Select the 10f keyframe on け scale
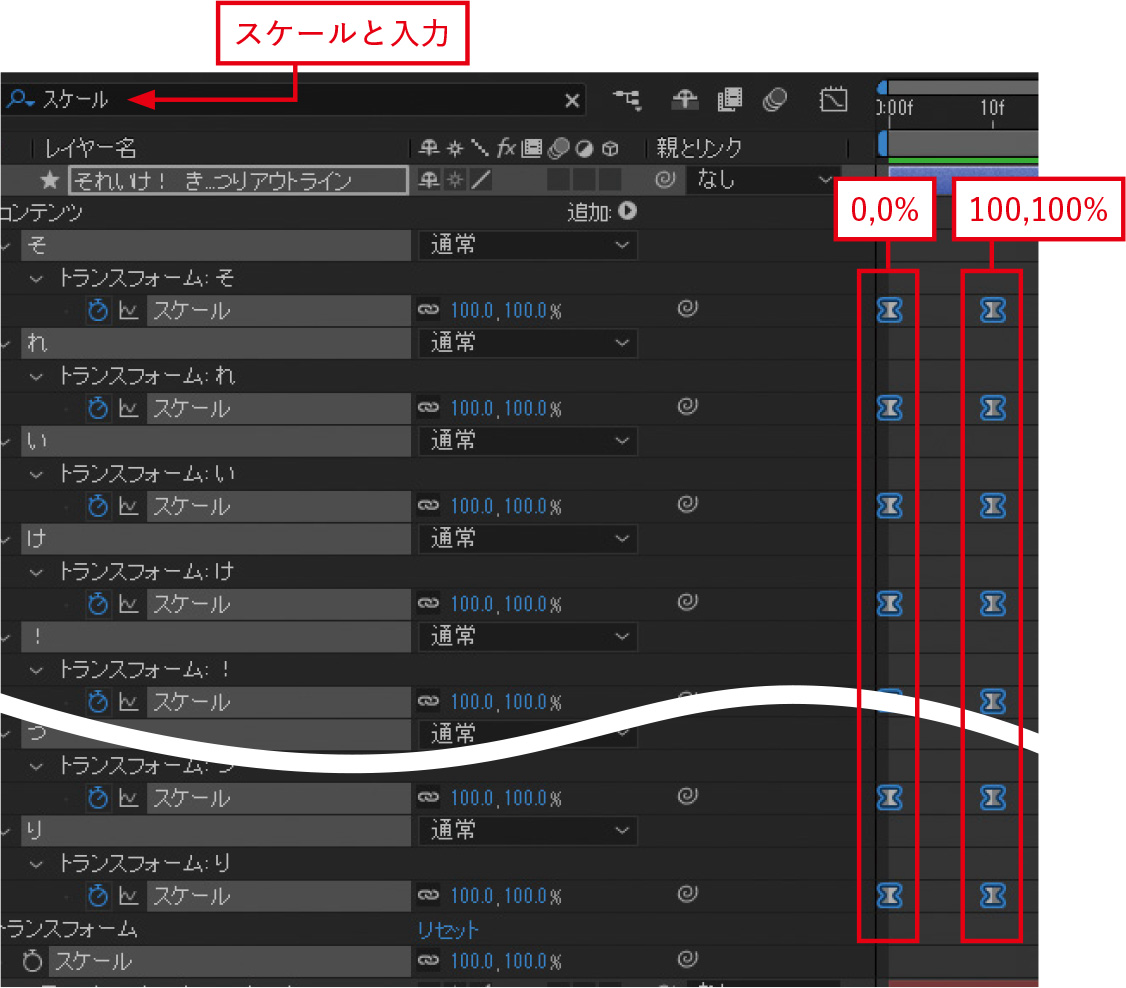The width and height of the screenshot is (1126, 988). pyautogui.click(x=992, y=604)
